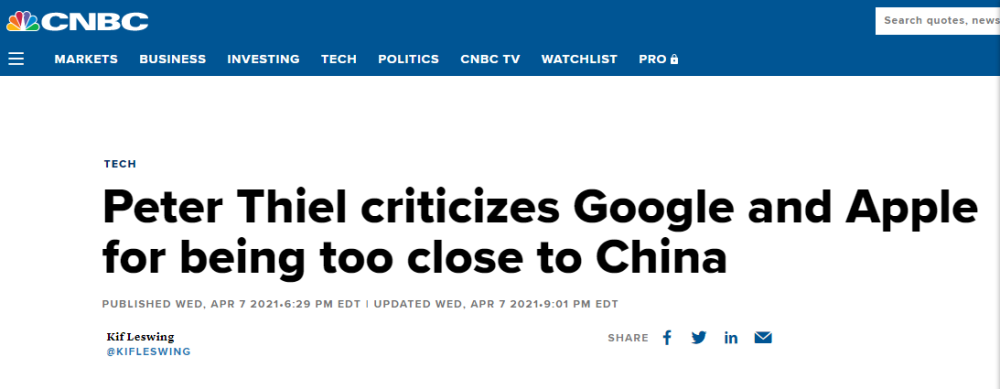
Task: Open the hamburger navigation menu
Action: pos(16,59)
